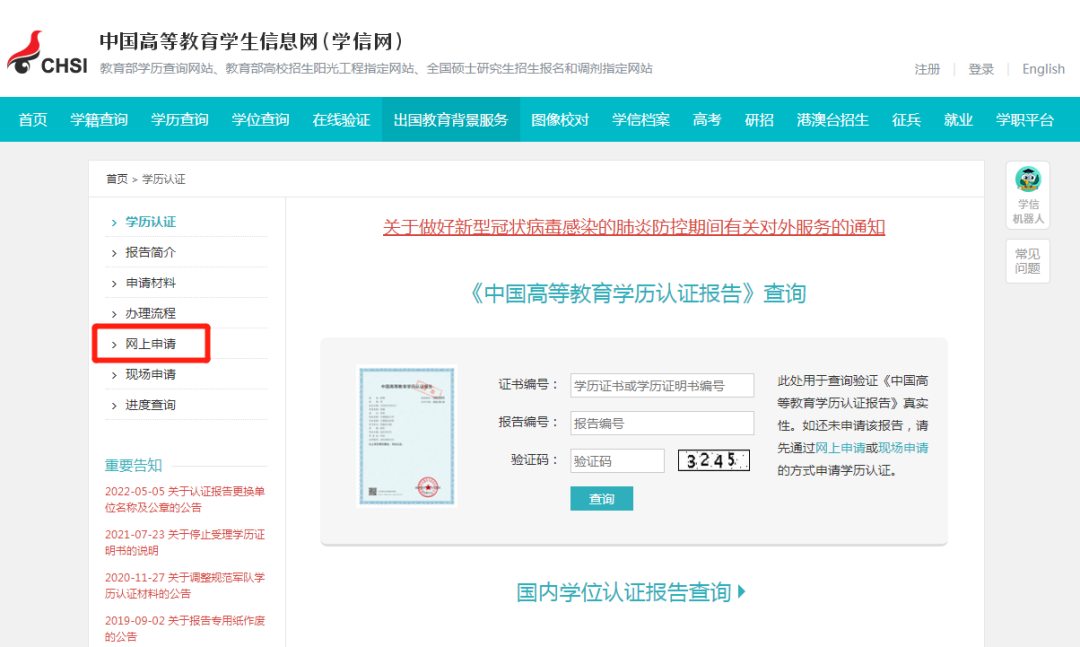
Task: Open the red 新型冠状病毒 service notice link
Action: [634, 227]
